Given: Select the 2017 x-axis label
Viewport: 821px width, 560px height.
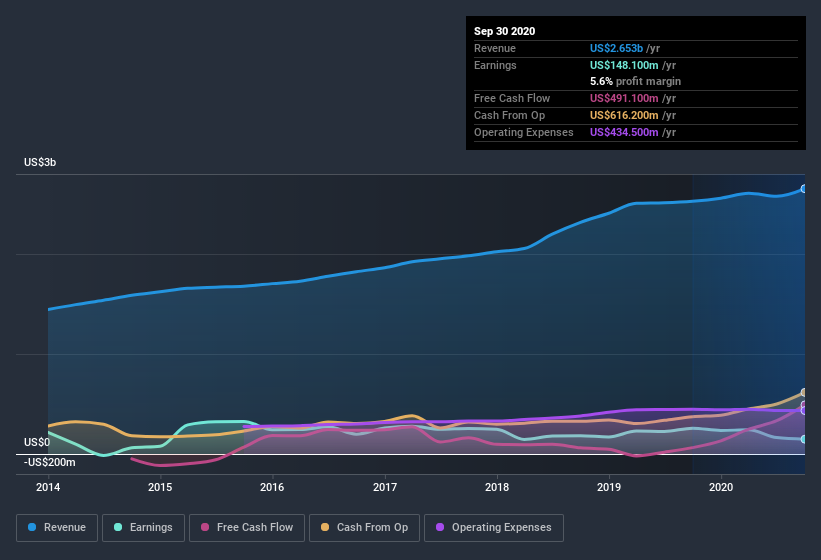Looking at the screenshot, I should 385,487.
